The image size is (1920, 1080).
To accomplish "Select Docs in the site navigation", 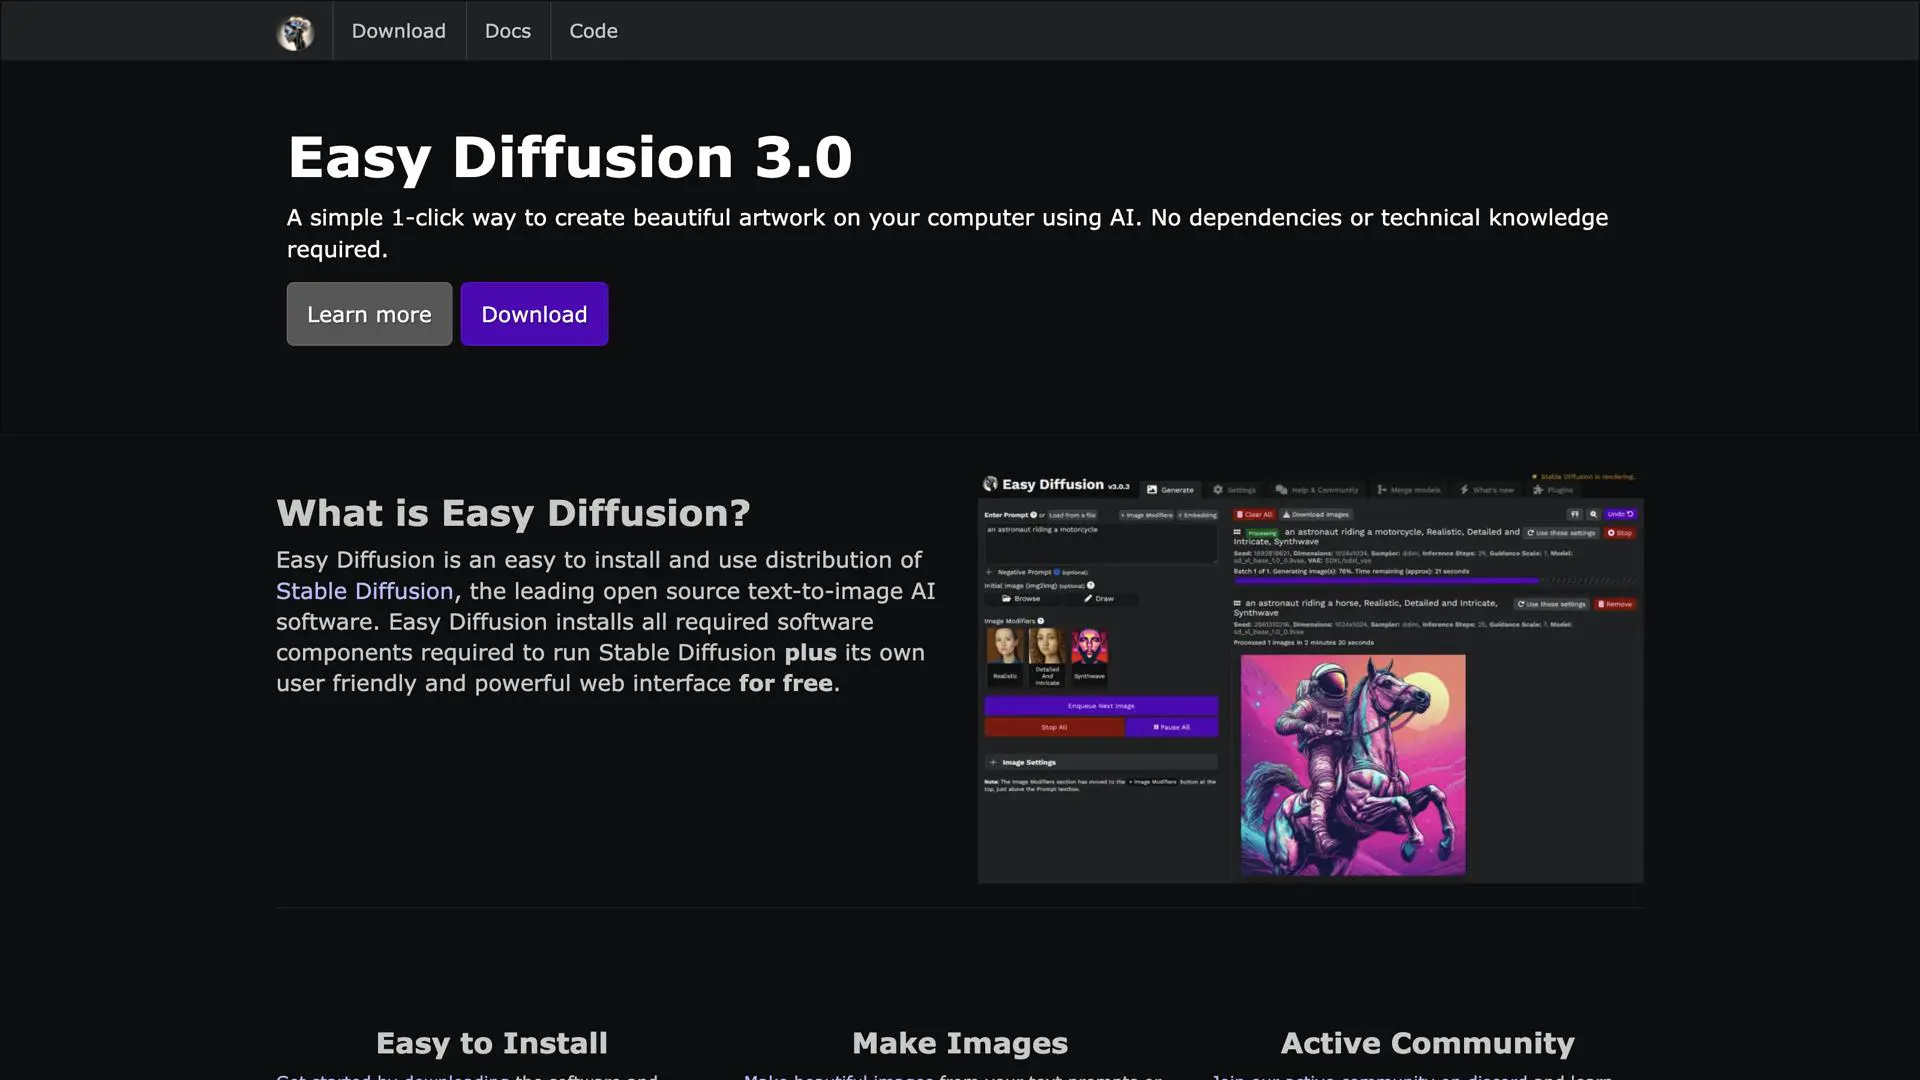I will [x=508, y=31].
